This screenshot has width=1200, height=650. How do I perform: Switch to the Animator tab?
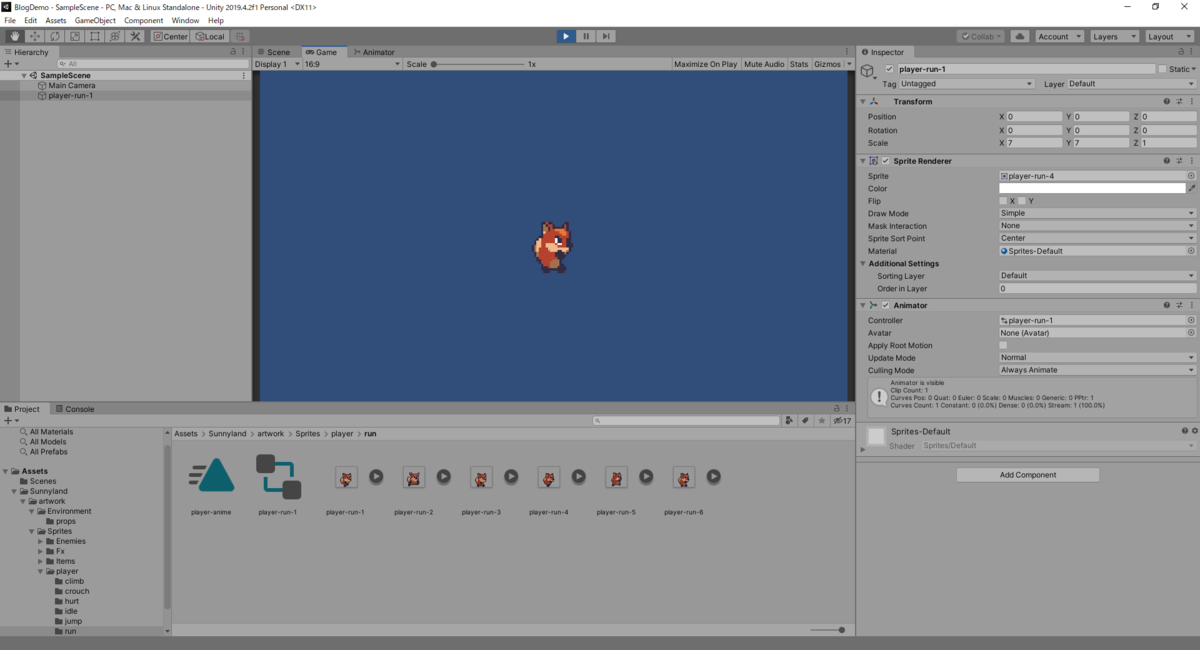point(373,52)
